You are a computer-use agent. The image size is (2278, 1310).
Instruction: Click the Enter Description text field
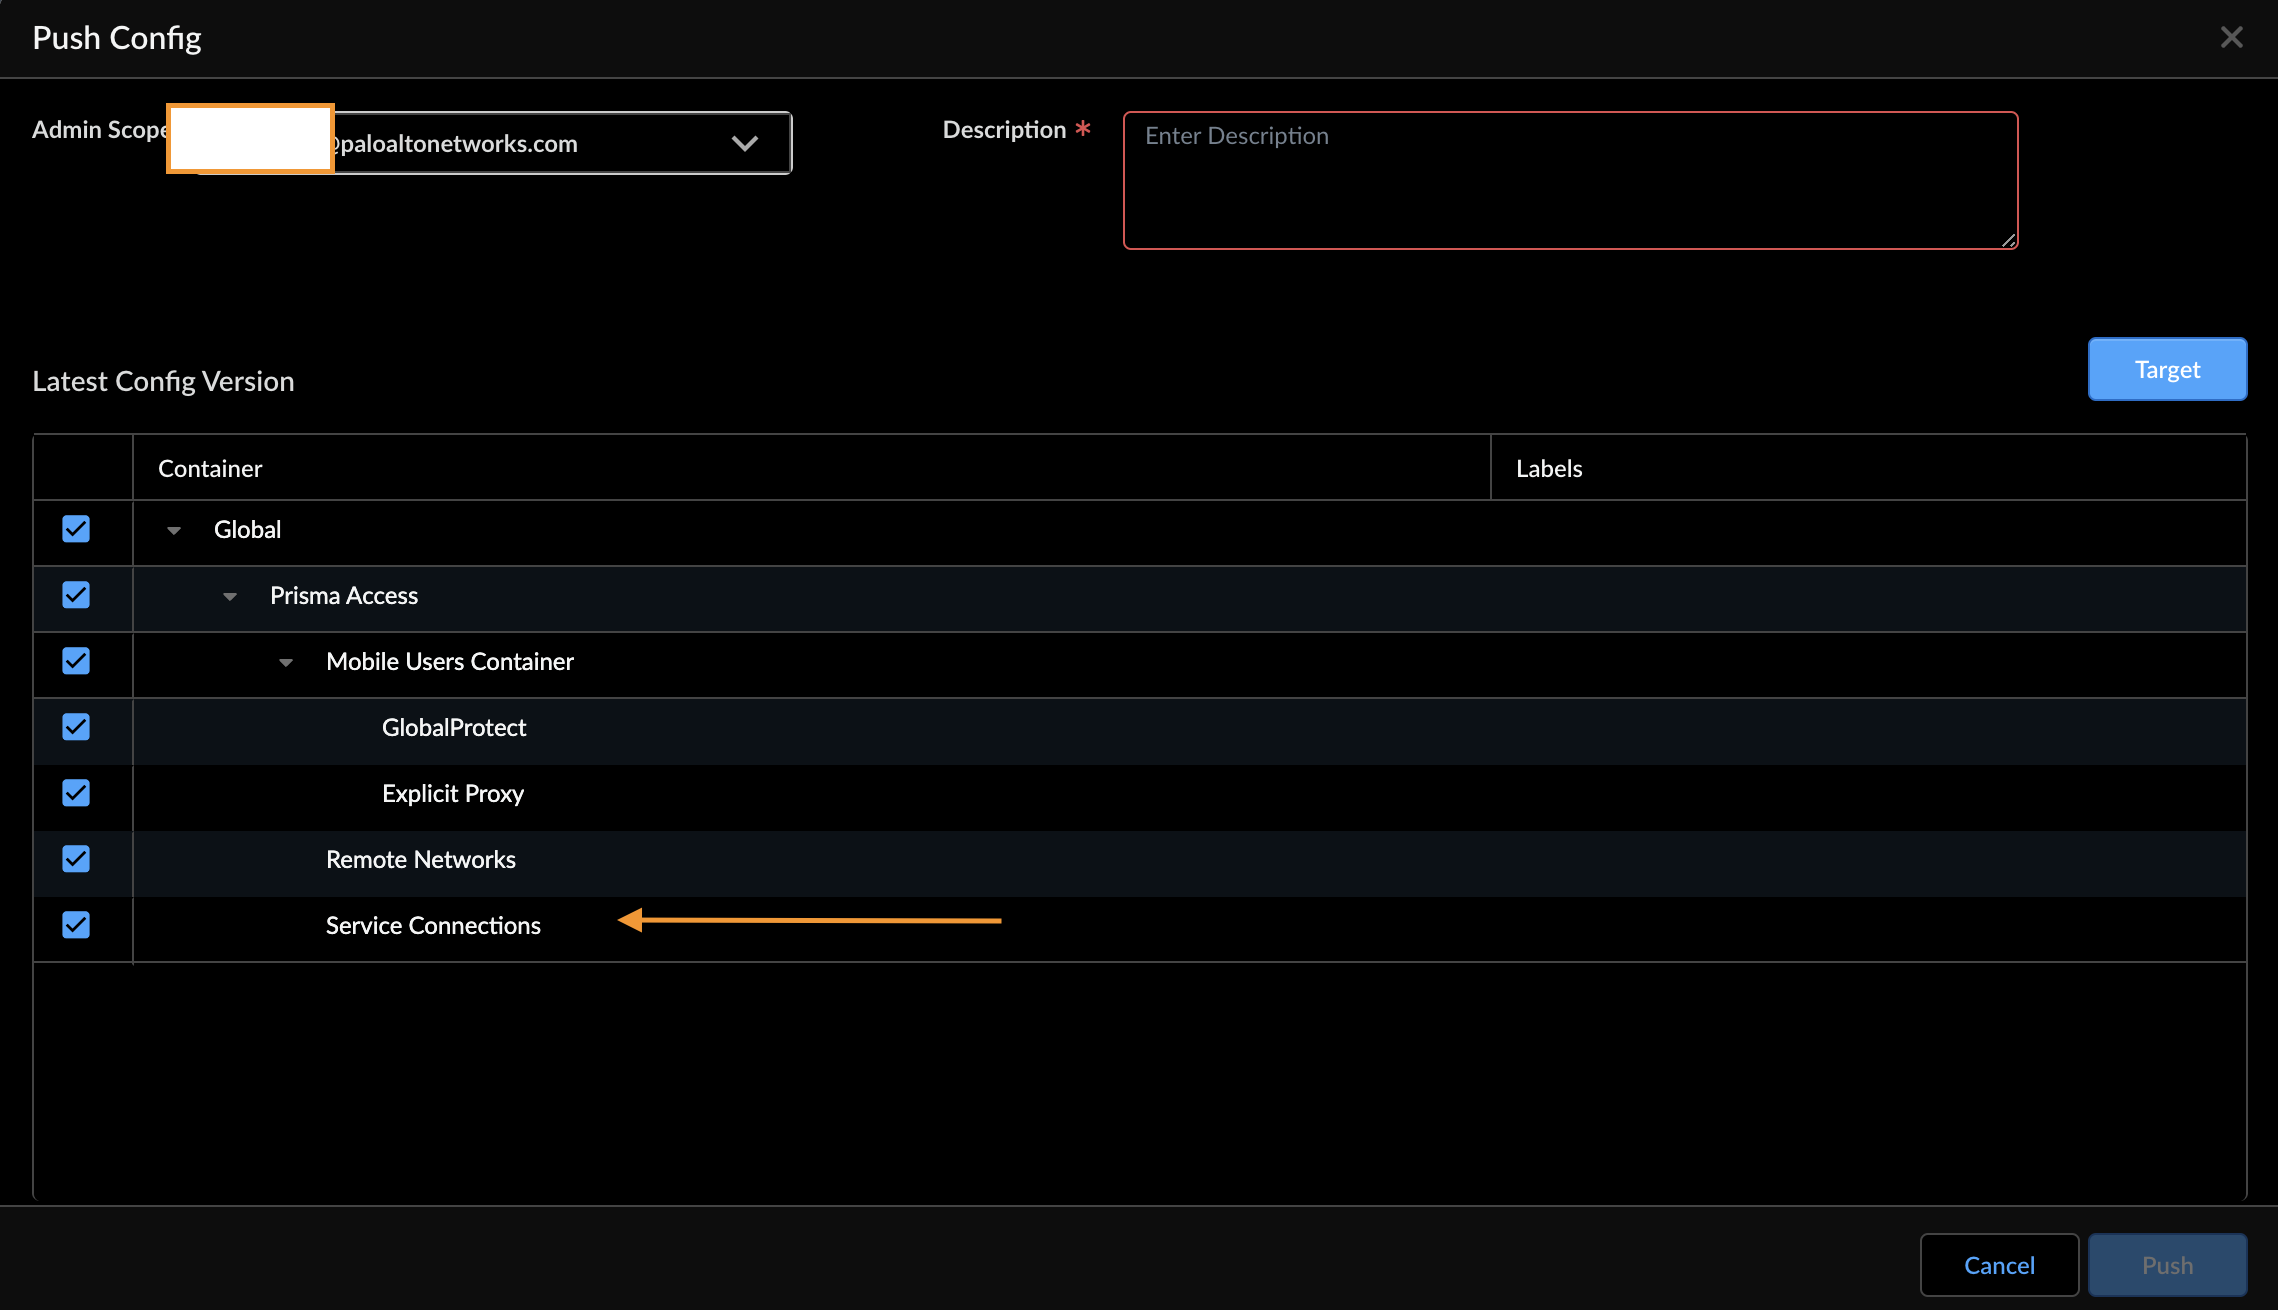(x=1570, y=180)
